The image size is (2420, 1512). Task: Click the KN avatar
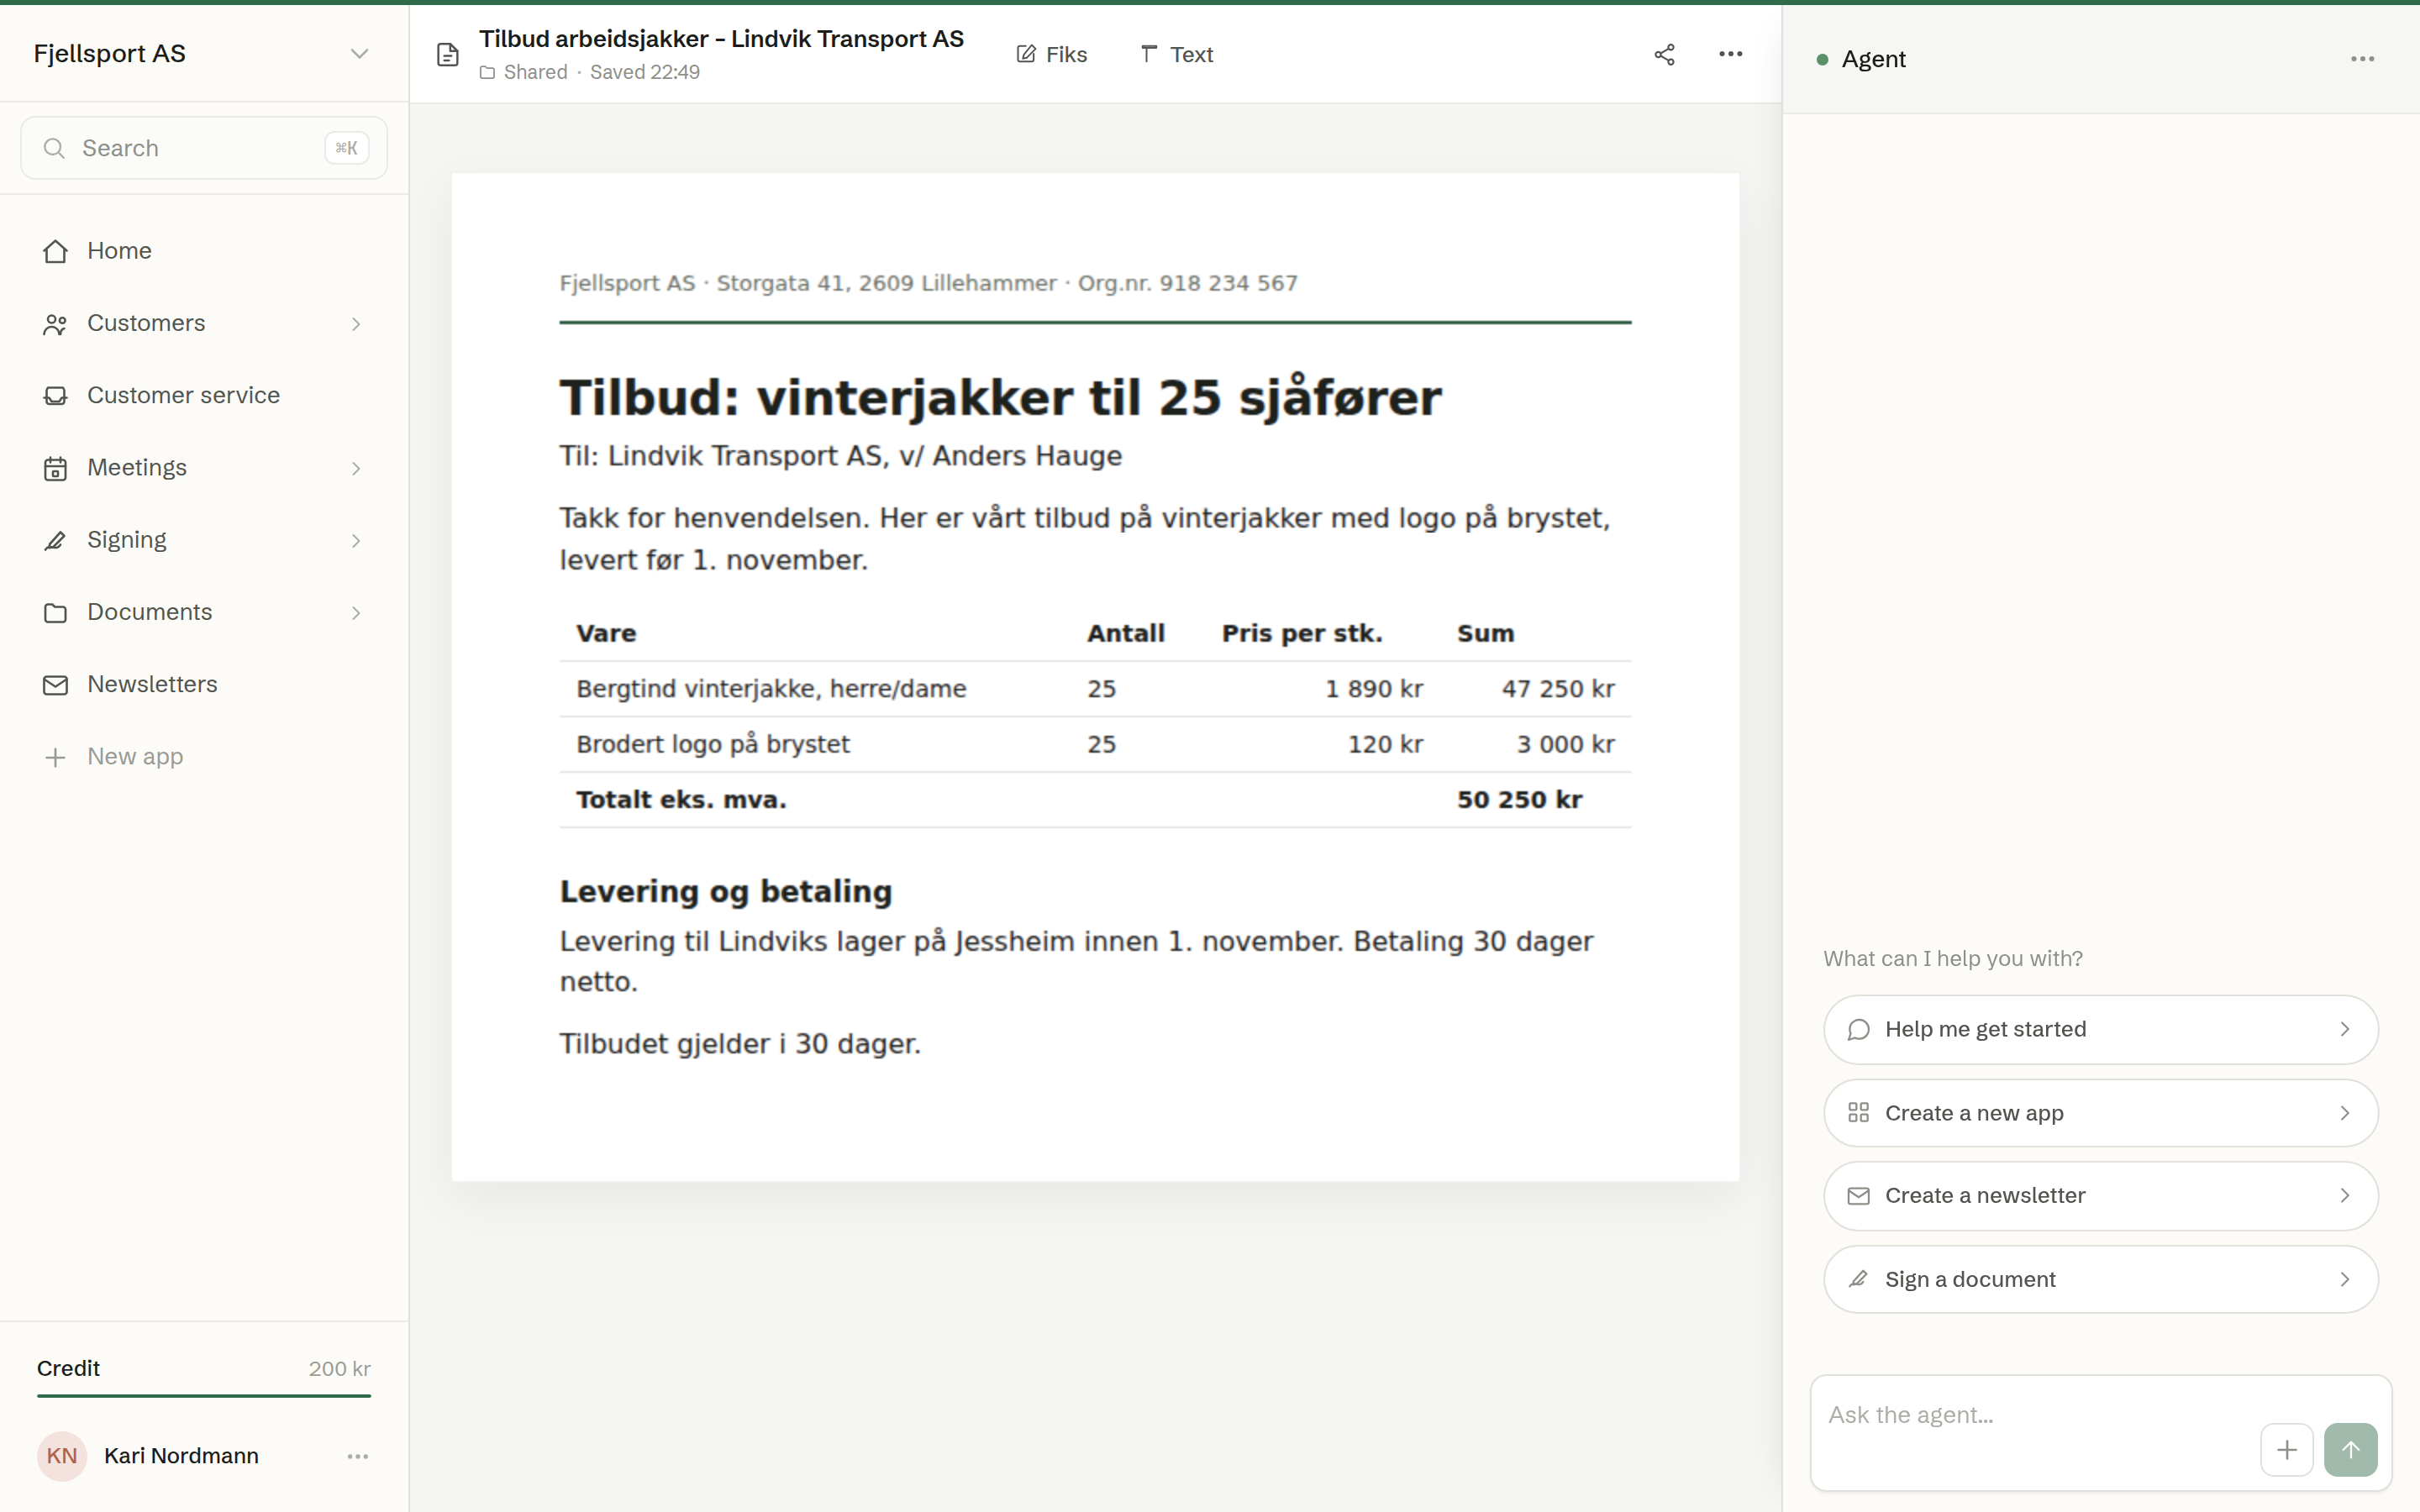62,1456
